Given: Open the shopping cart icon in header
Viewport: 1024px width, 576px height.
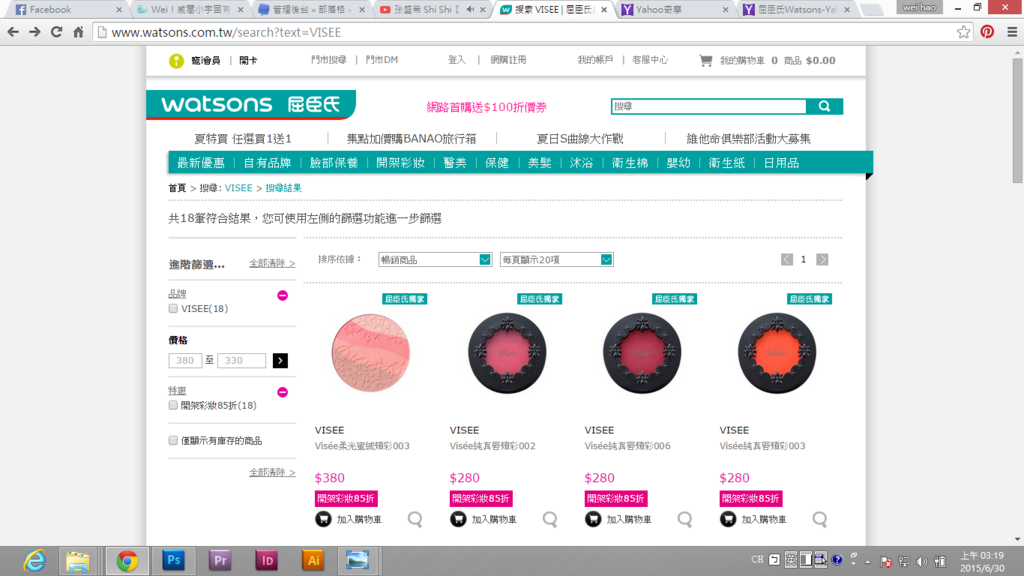Looking at the screenshot, I should (705, 61).
